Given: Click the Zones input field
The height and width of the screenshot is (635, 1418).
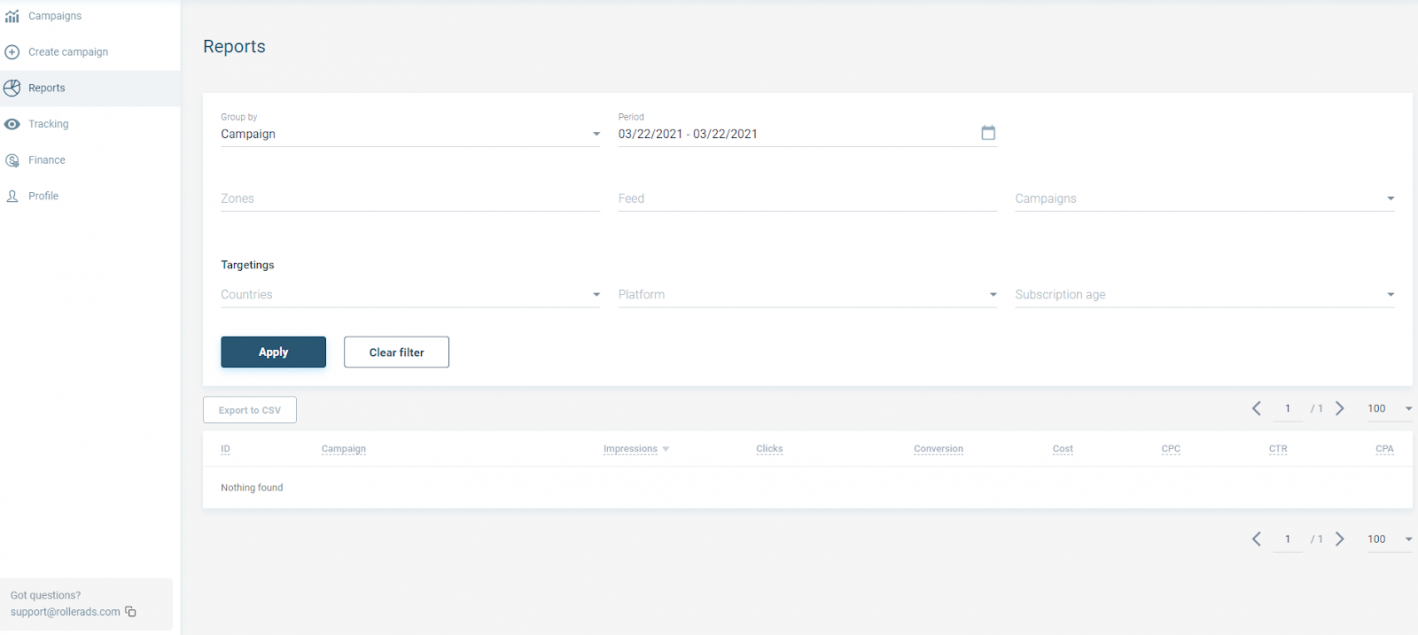Looking at the screenshot, I should pos(410,198).
